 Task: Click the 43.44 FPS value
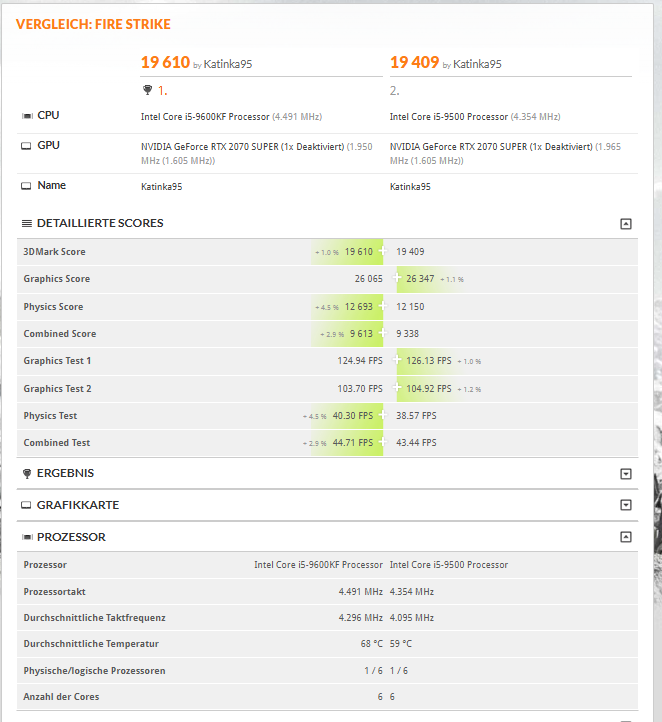click(416, 443)
